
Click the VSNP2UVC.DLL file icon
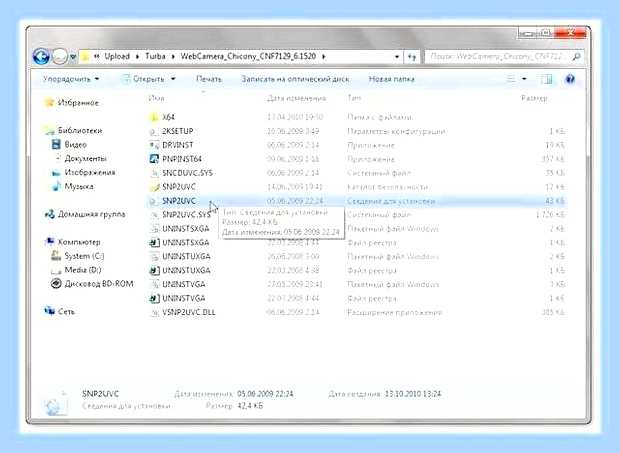[x=154, y=312]
